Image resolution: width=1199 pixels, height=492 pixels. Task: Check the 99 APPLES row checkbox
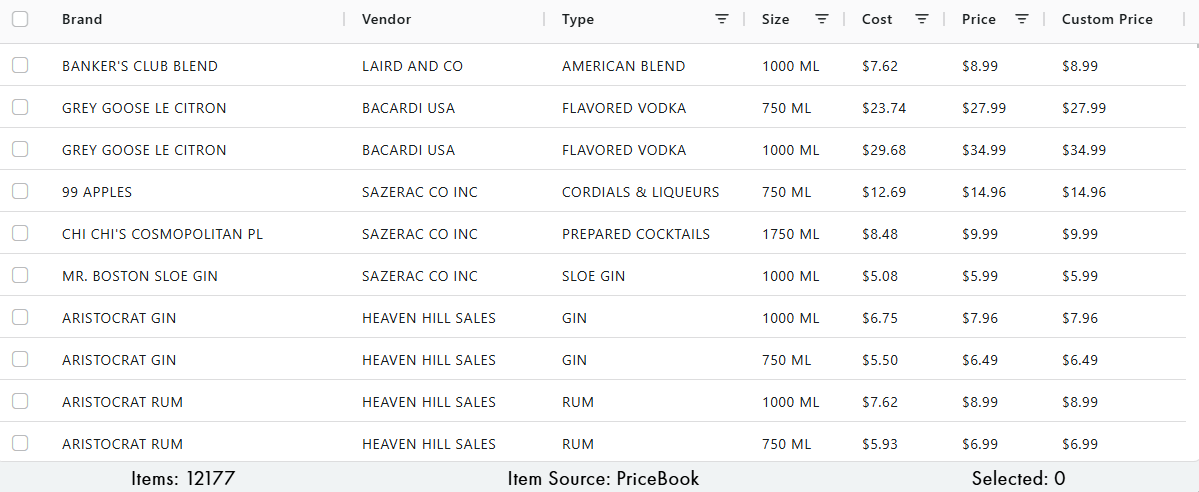[x=20, y=191]
